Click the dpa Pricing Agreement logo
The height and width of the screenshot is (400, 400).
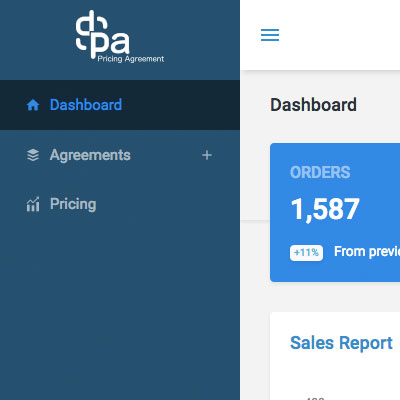[120, 37]
